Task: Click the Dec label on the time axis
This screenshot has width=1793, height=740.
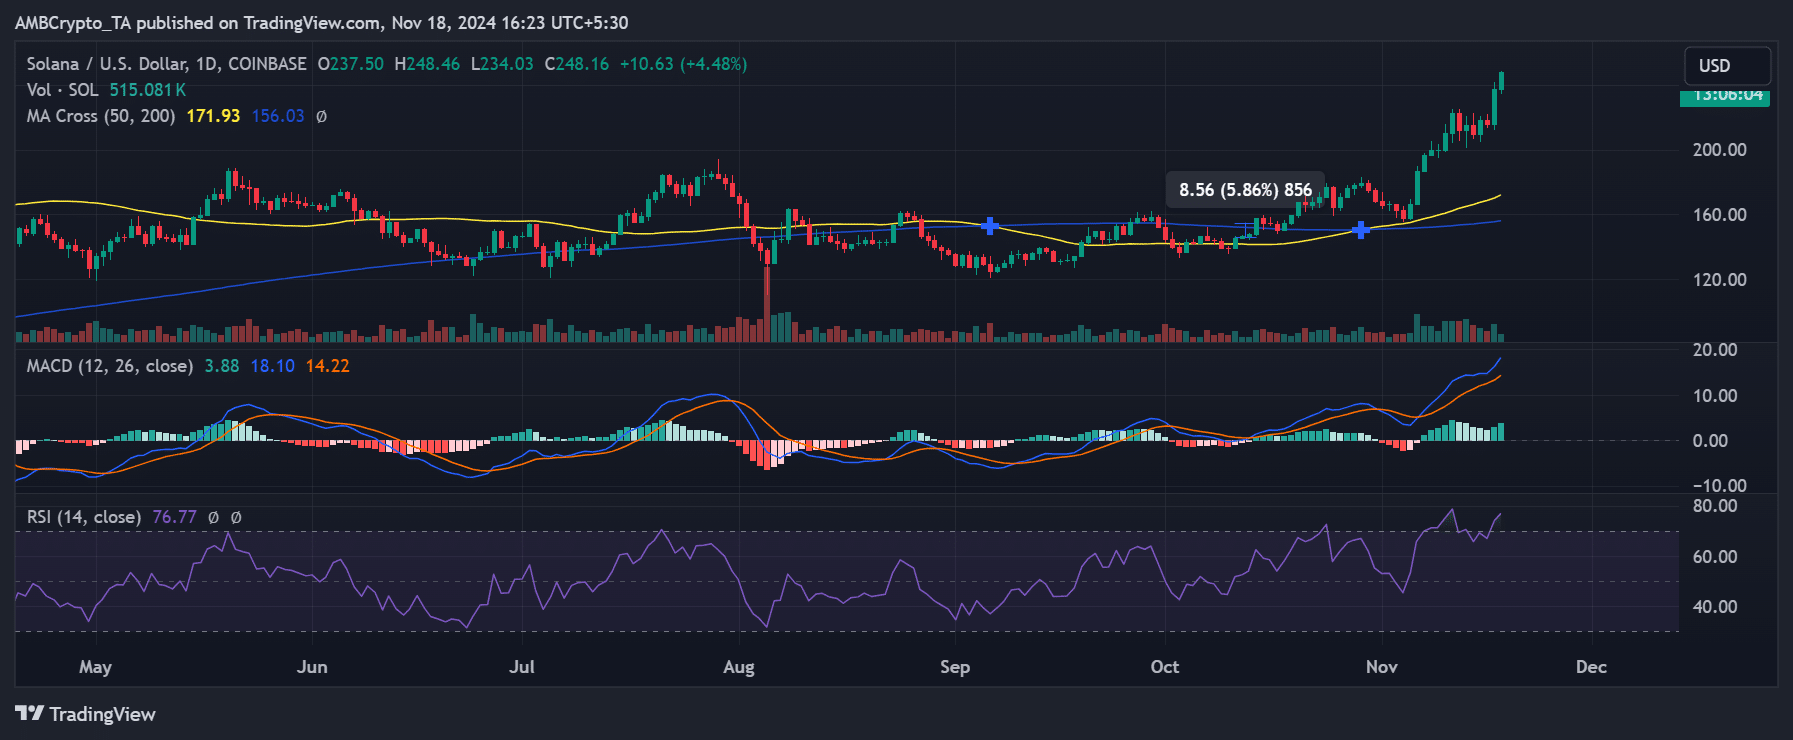Action: [x=1591, y=667]
